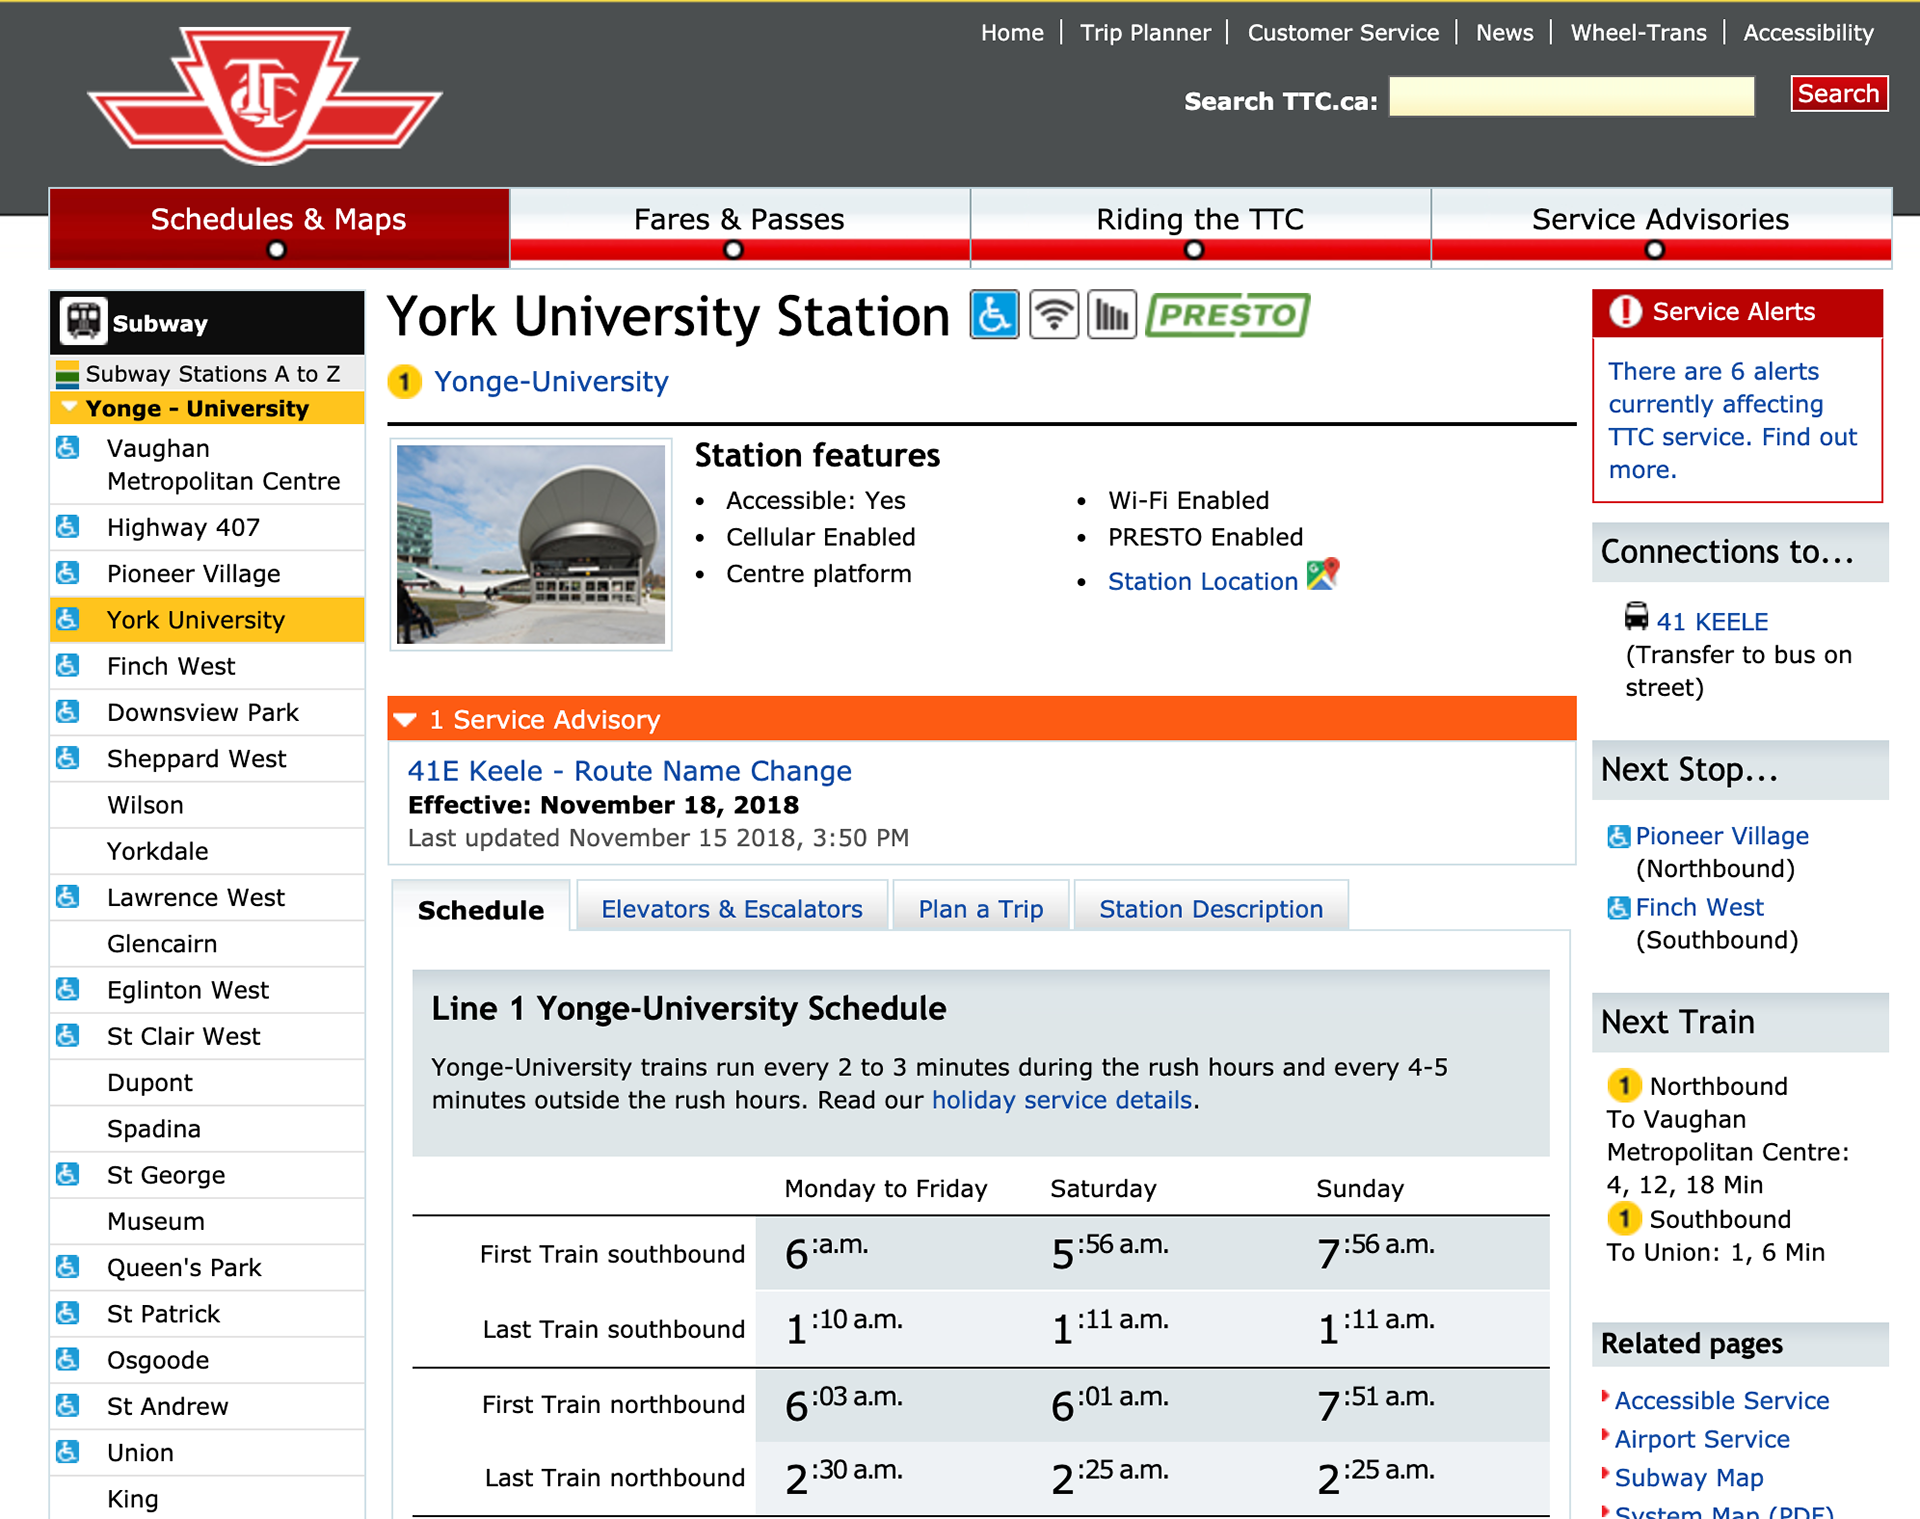1920x1519 pixels.
Task: Click the subway train icon in sidebar header
Action: (83, 322)
